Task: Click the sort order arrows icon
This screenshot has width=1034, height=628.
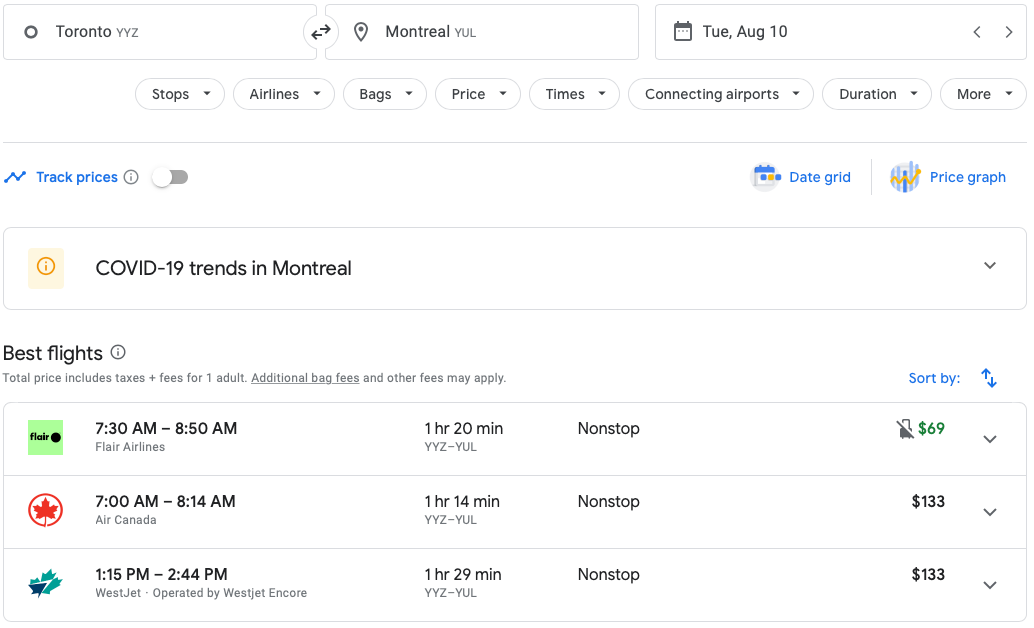Action: coord(988,378)
